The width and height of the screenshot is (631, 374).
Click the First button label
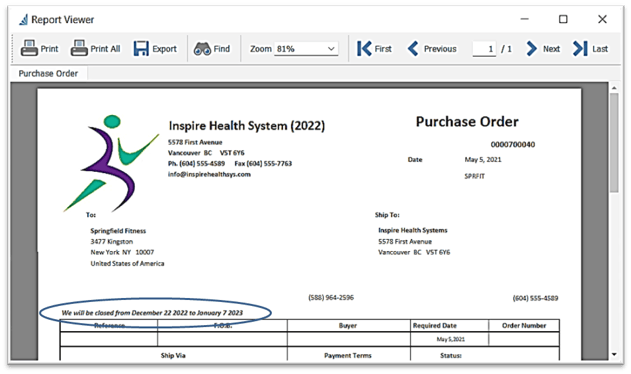(383, 49)
